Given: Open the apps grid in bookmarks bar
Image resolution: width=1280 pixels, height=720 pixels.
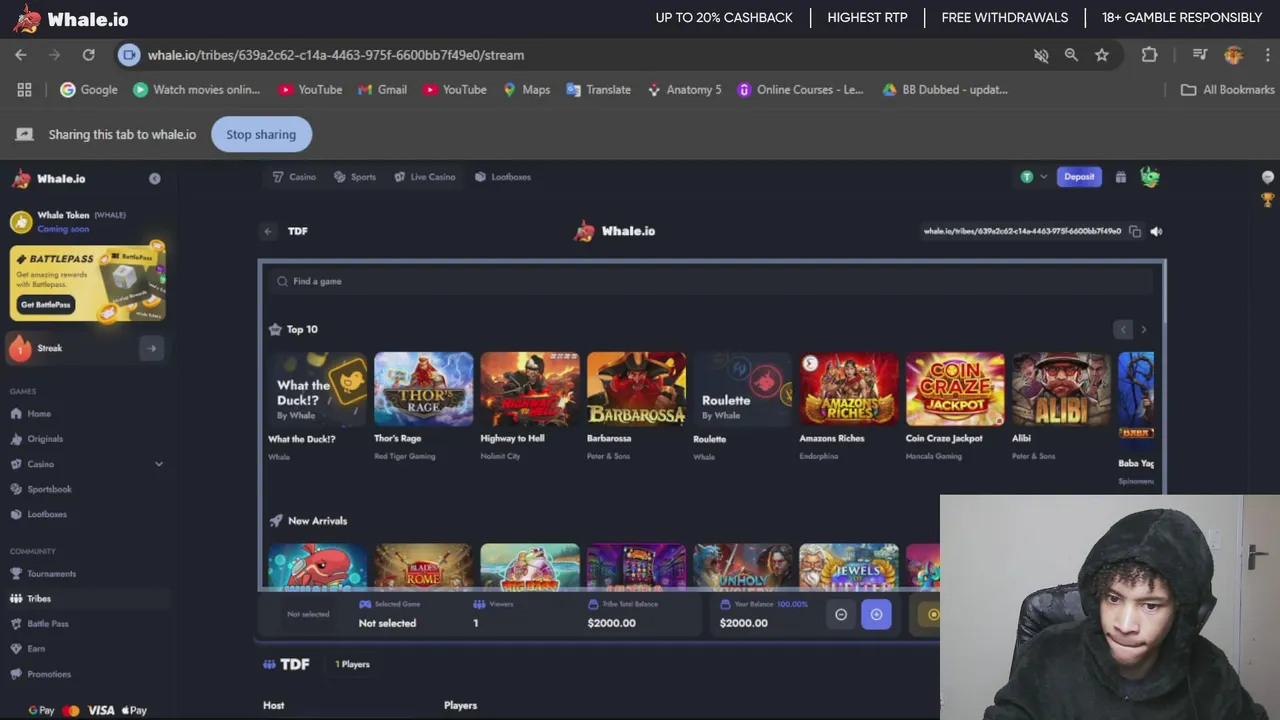Looking at the screenshot, I should coord(24,89).
